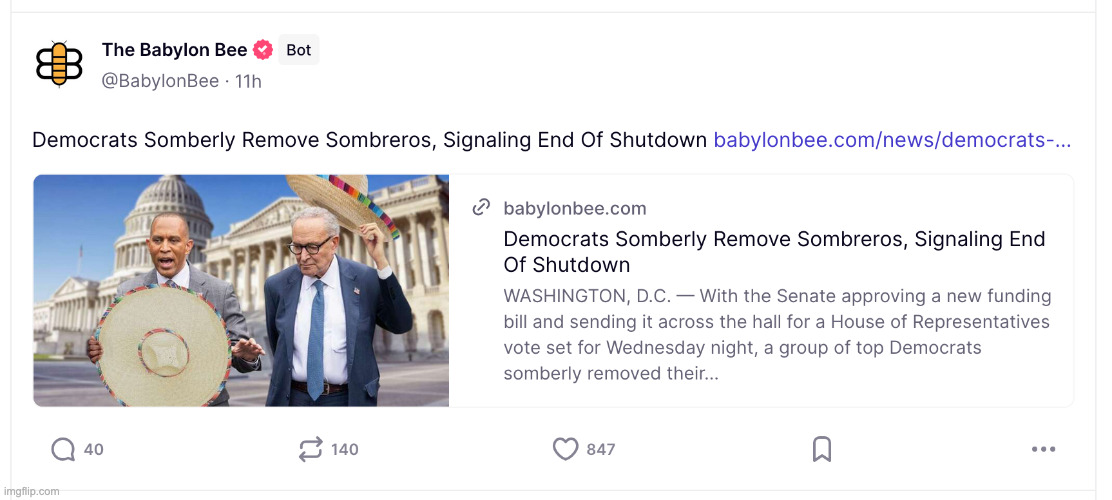Boost the post with the repost icon
The height and width of the screenshot is (500, 1112).
click(311, 450)
